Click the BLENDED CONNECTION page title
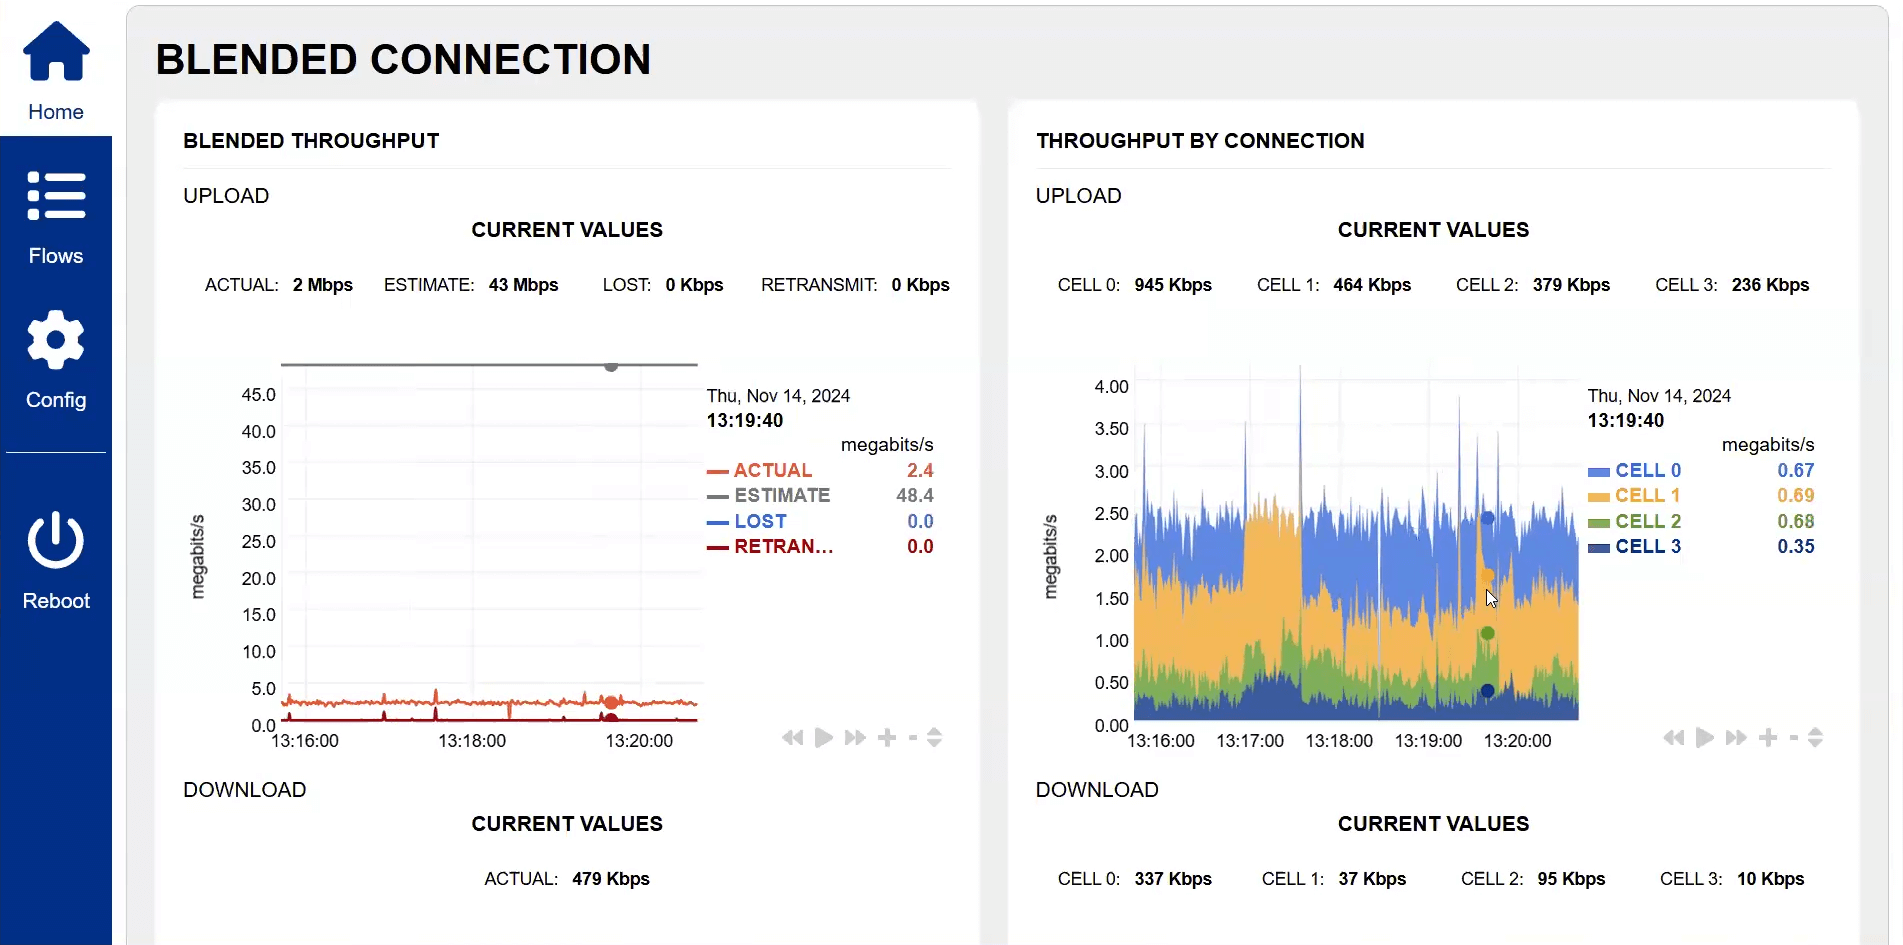 point(403,60)
